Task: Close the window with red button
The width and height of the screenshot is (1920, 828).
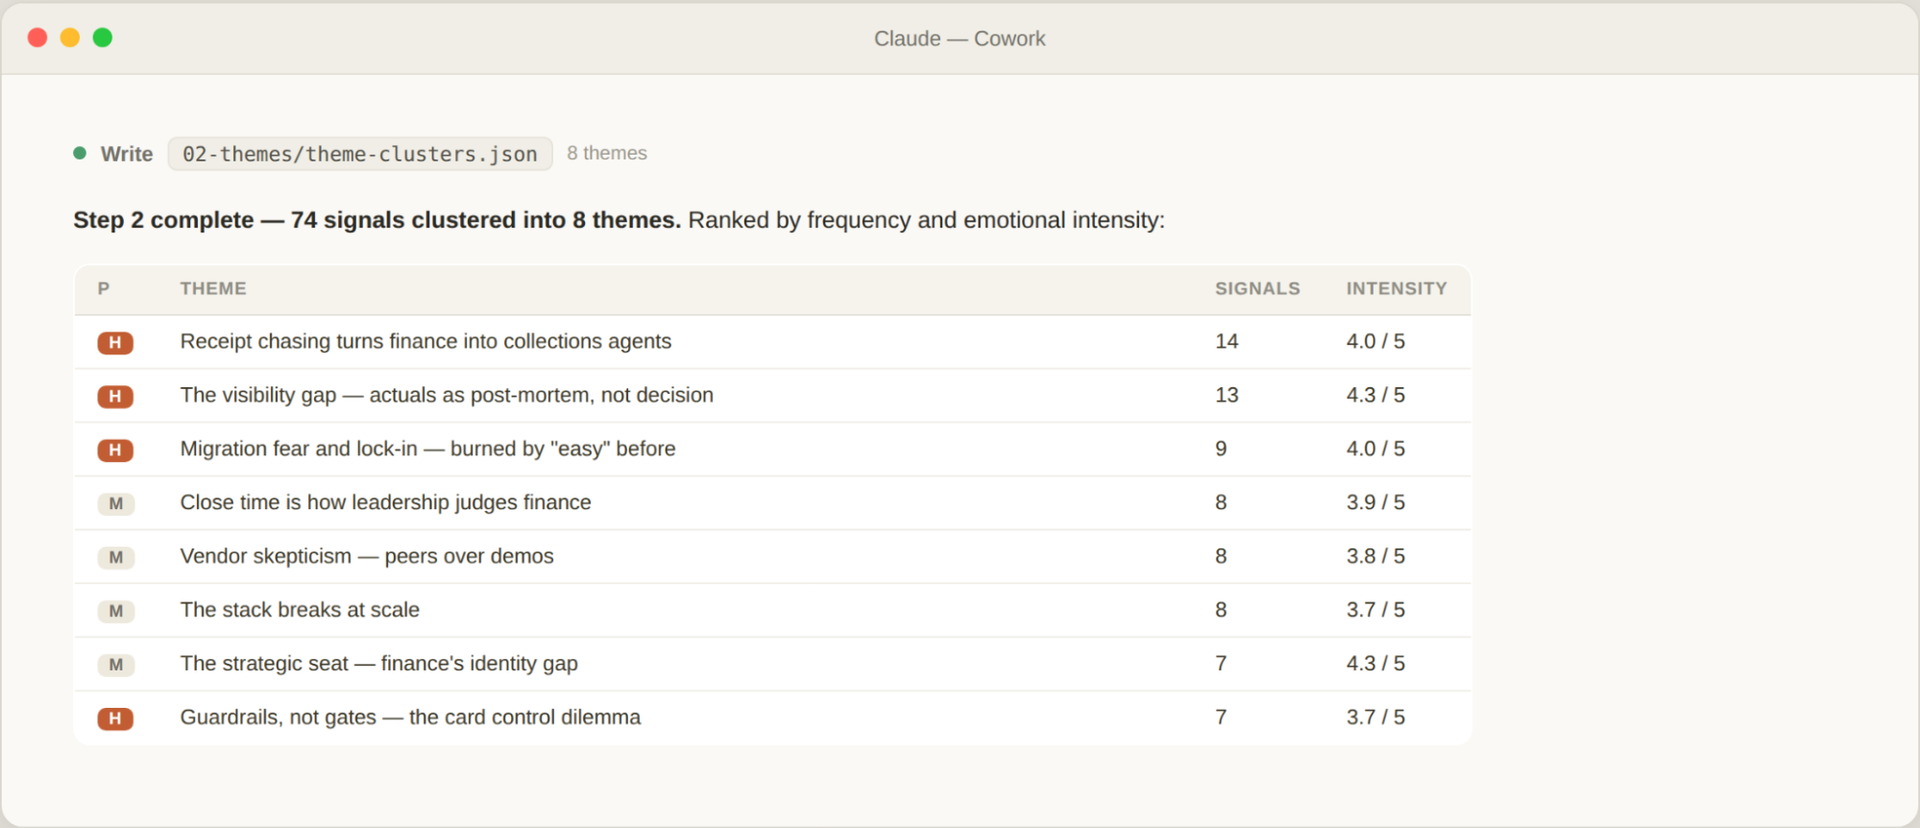Action: (x=38, y=38)
